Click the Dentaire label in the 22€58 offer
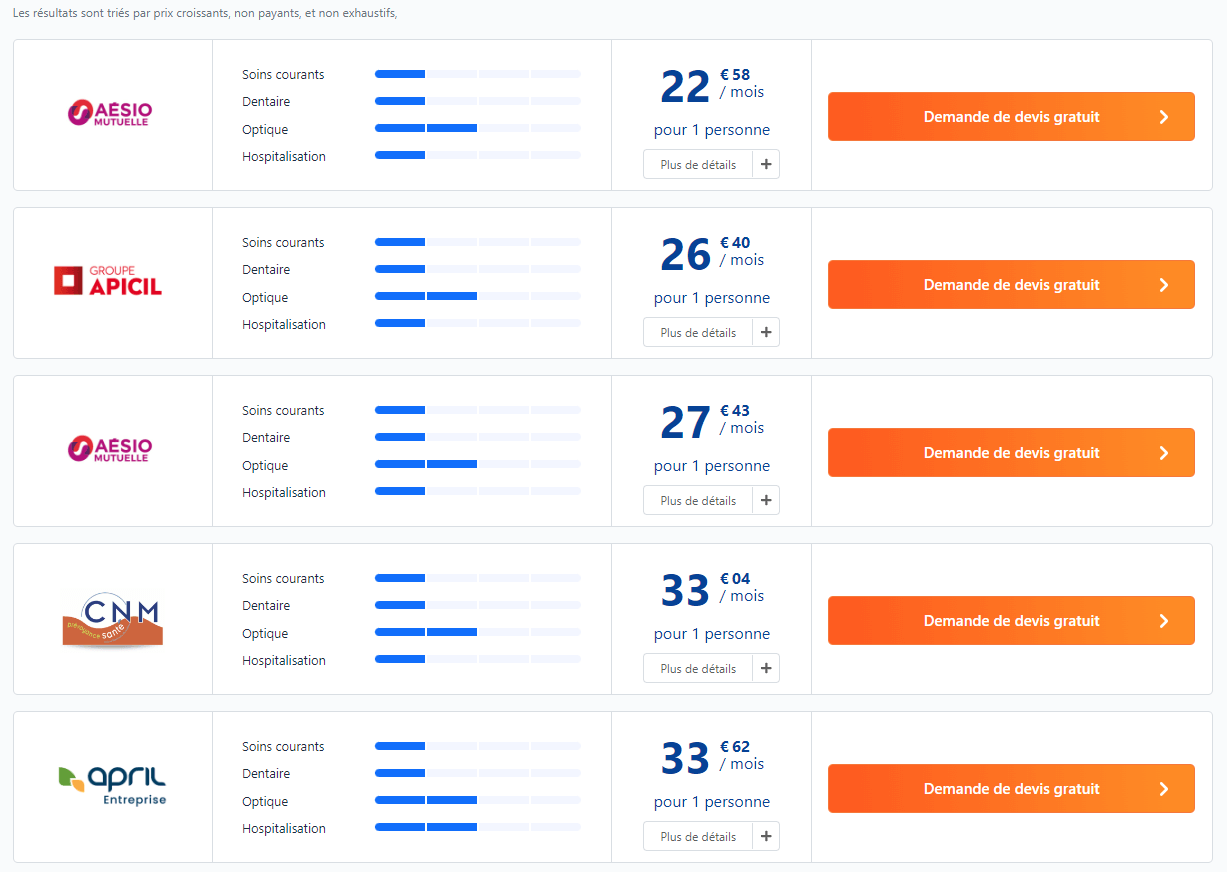1227x872 pixels. coord(266,102)
